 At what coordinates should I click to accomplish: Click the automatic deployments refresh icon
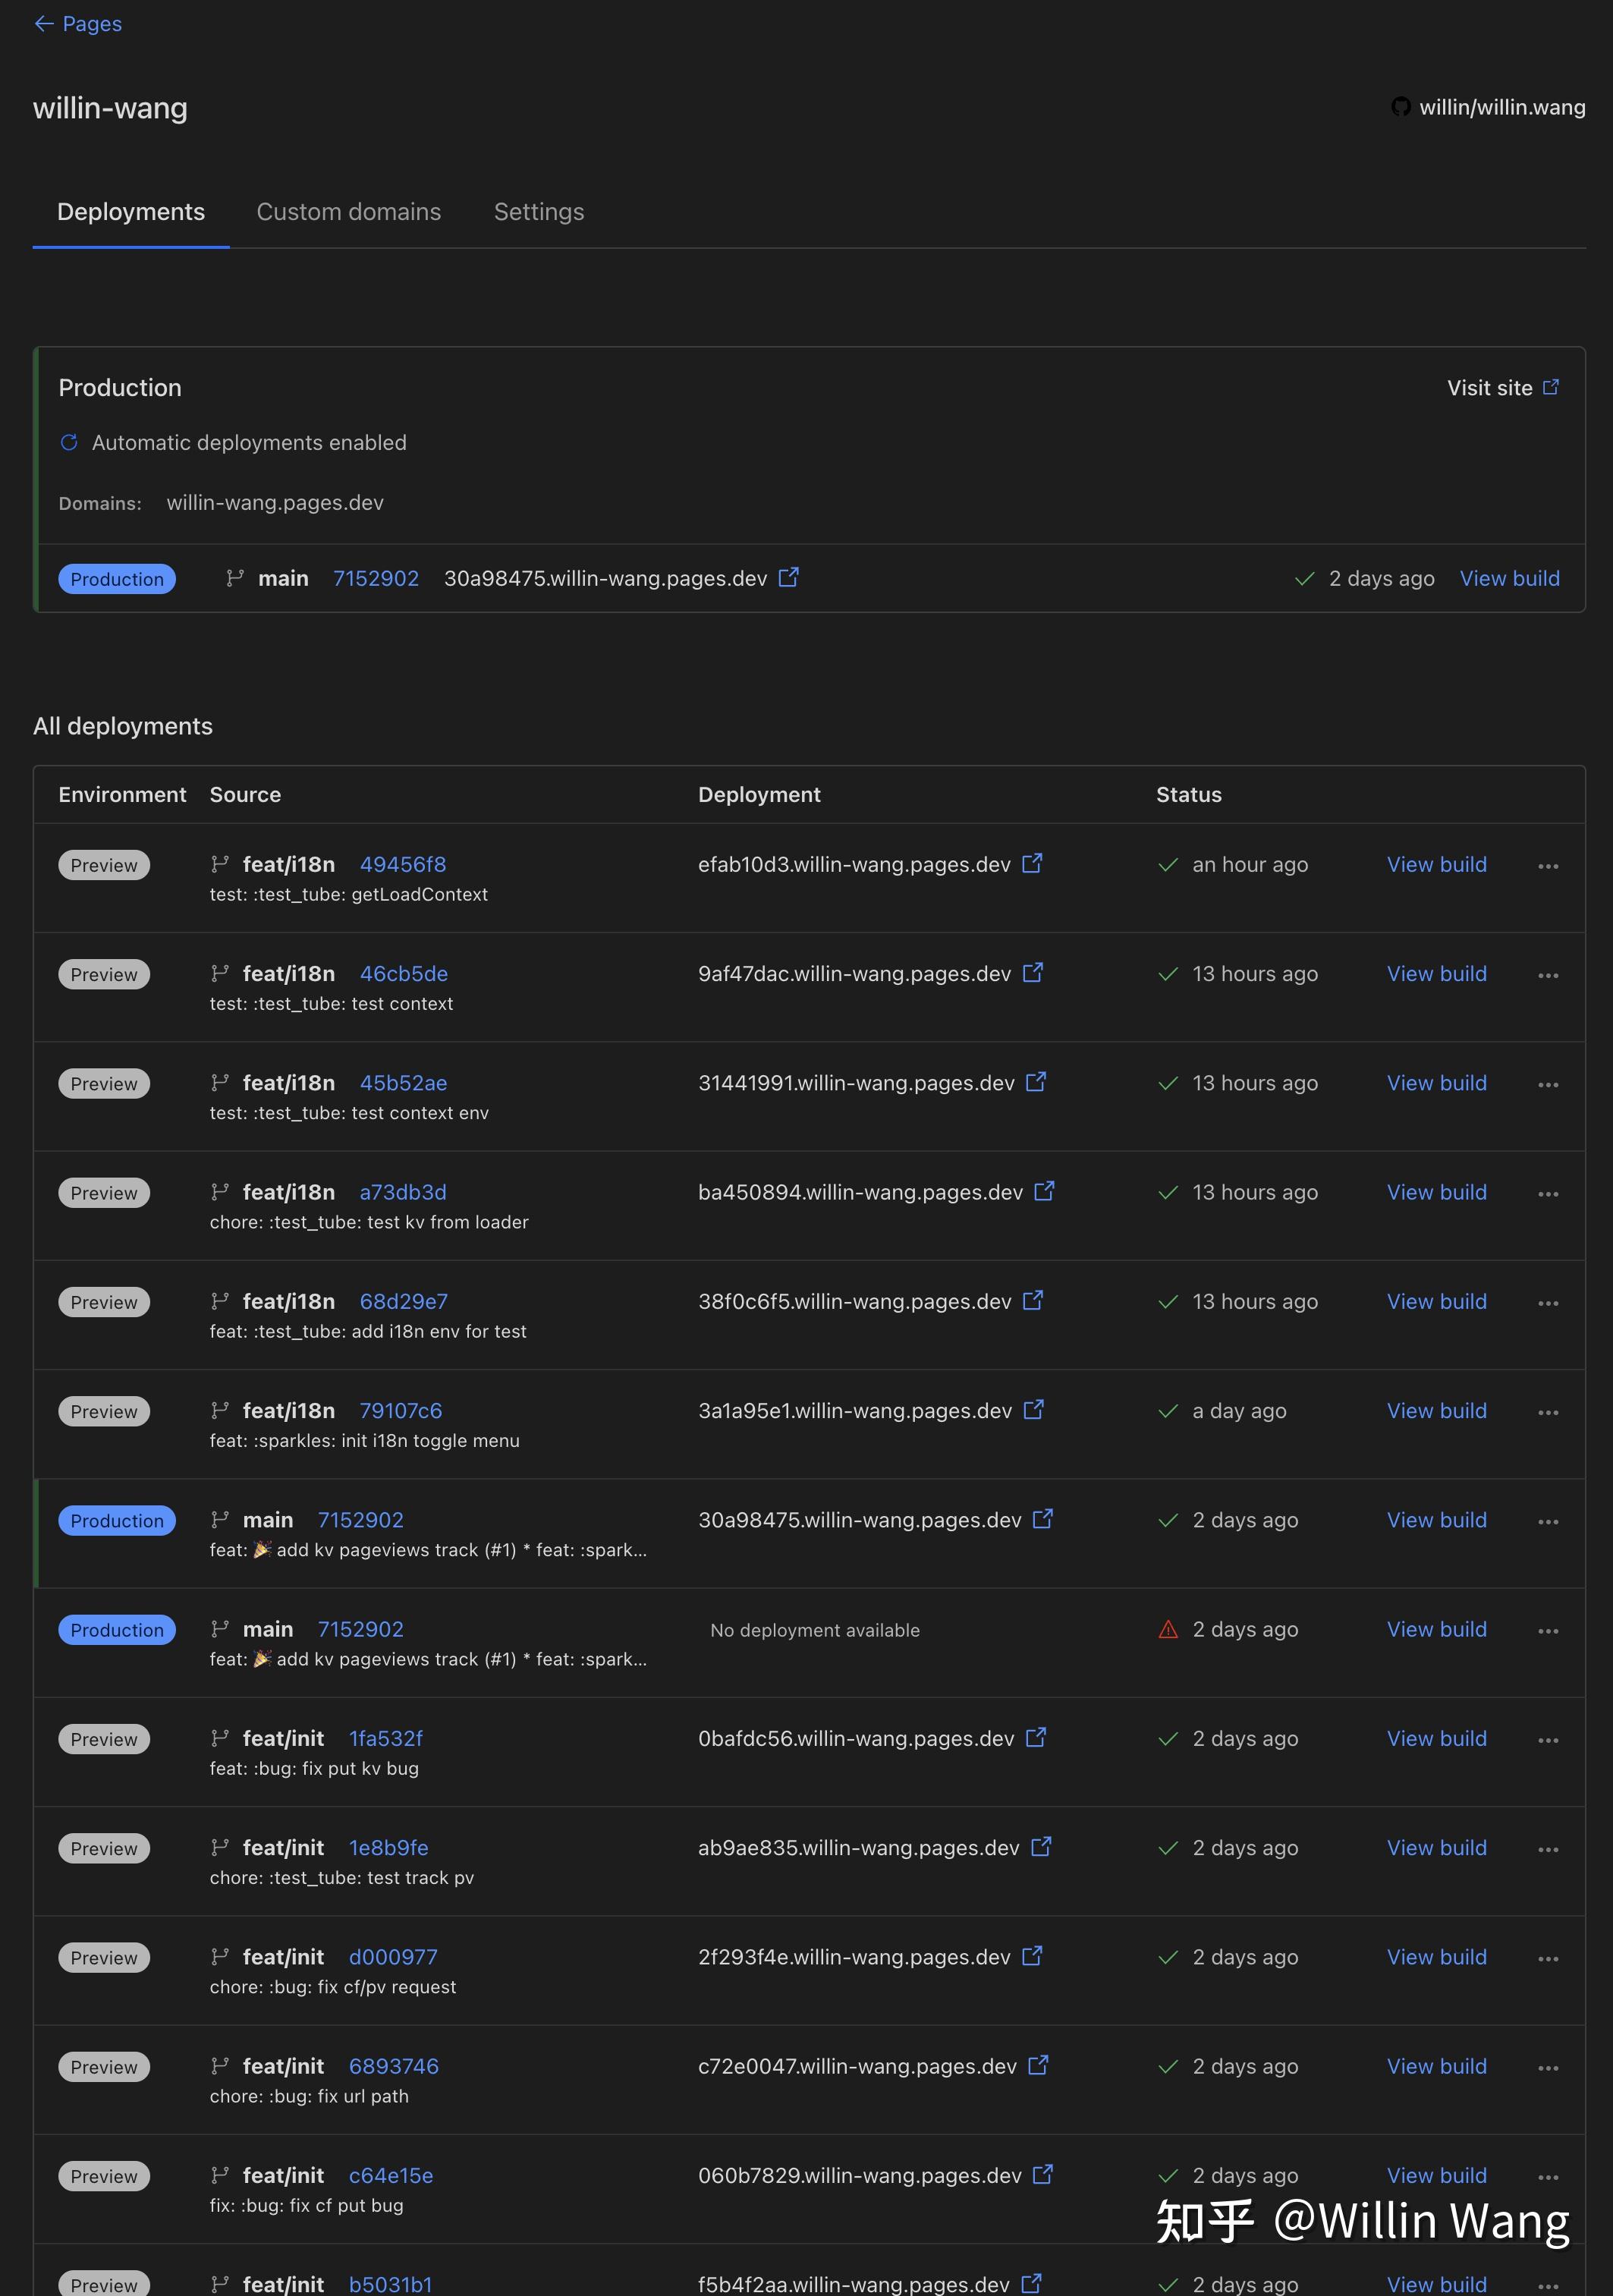click(x=68, y=442)
